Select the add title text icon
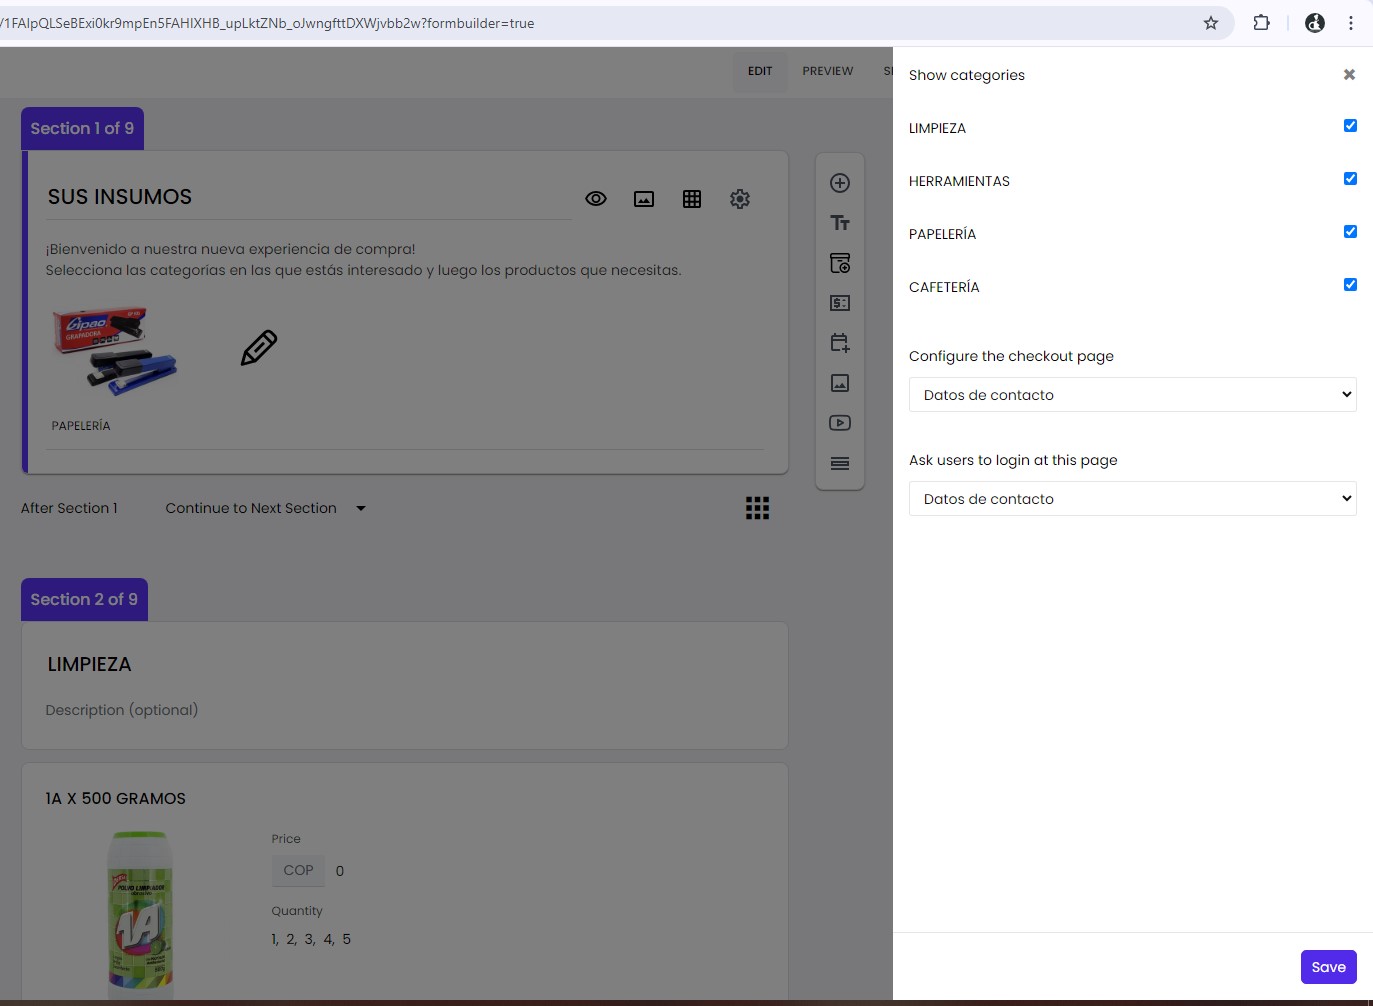Image resolution: width=1373 pixels, height=1006 pixels. pos(840,223)
